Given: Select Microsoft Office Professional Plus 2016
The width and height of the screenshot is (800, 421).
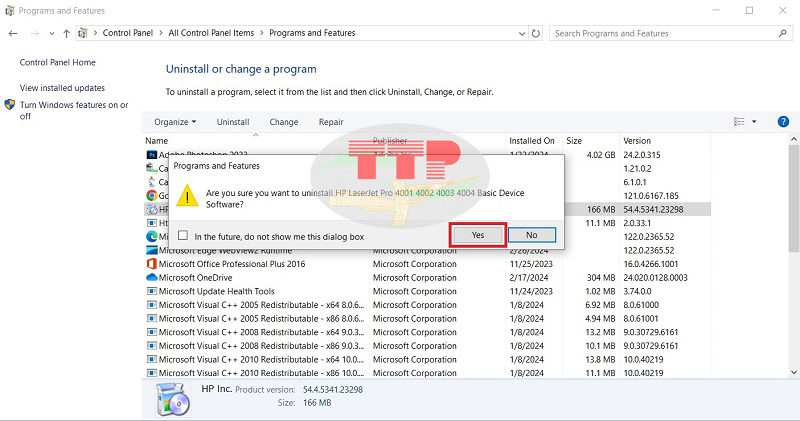Looking at the screenshot, I should (x=232, y=264).
